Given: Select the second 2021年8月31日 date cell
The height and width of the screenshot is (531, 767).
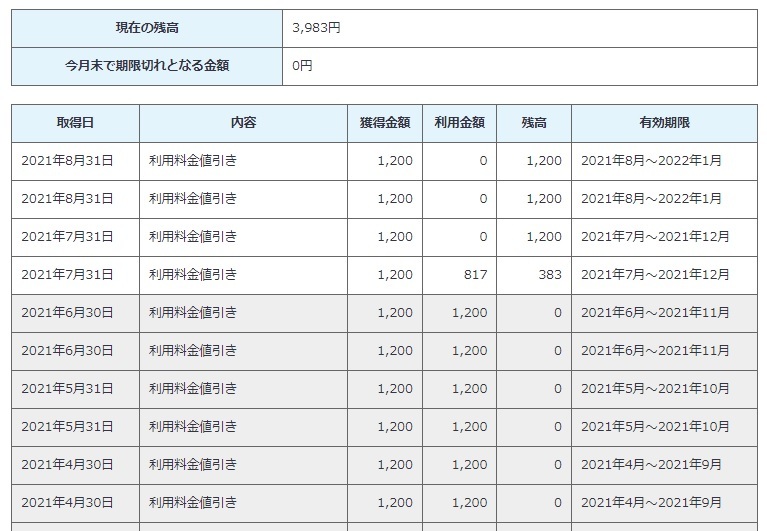Looking at the screenshot, I should (x=67, y=199).
